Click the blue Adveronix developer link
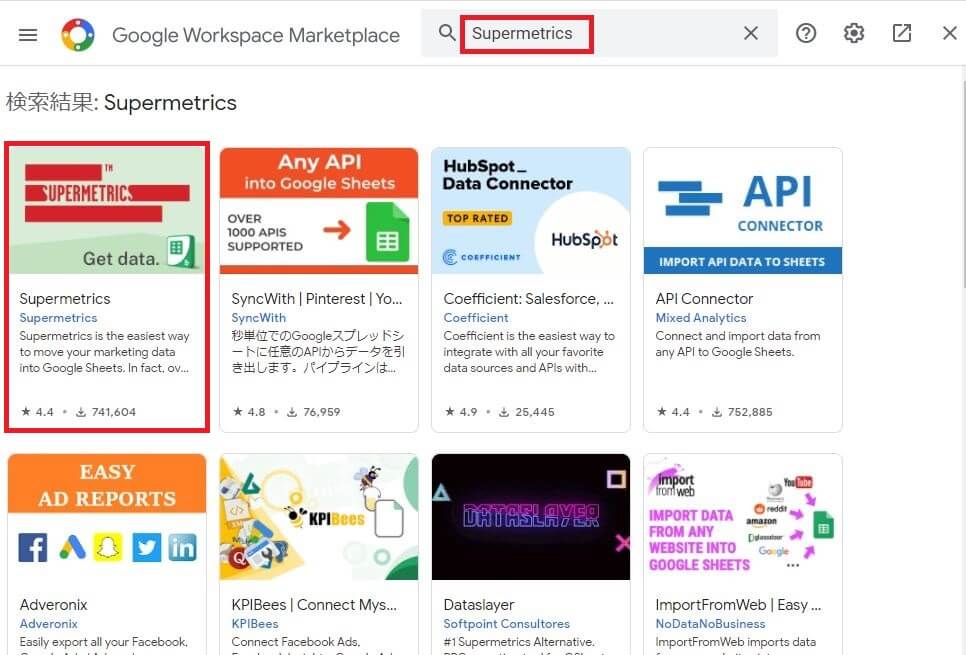The width and height of the screenshot is (966, 655). 48,624
